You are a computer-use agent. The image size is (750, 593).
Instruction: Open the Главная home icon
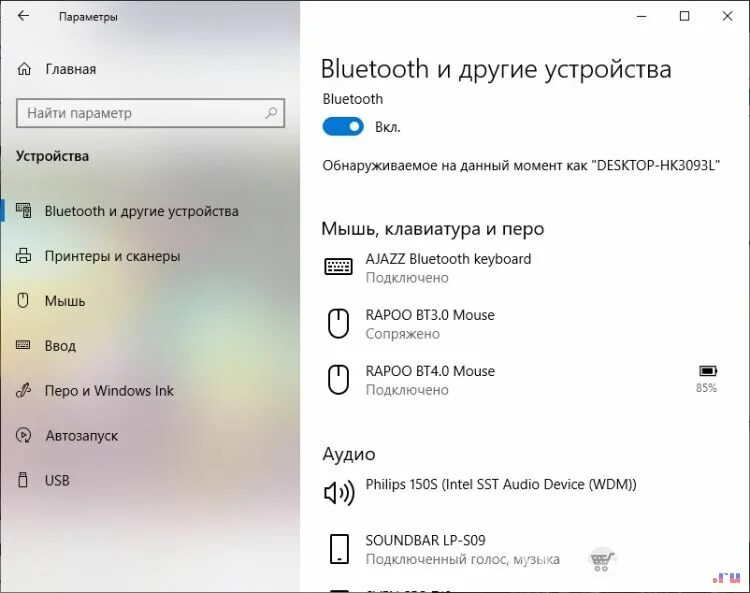point(24,69)
